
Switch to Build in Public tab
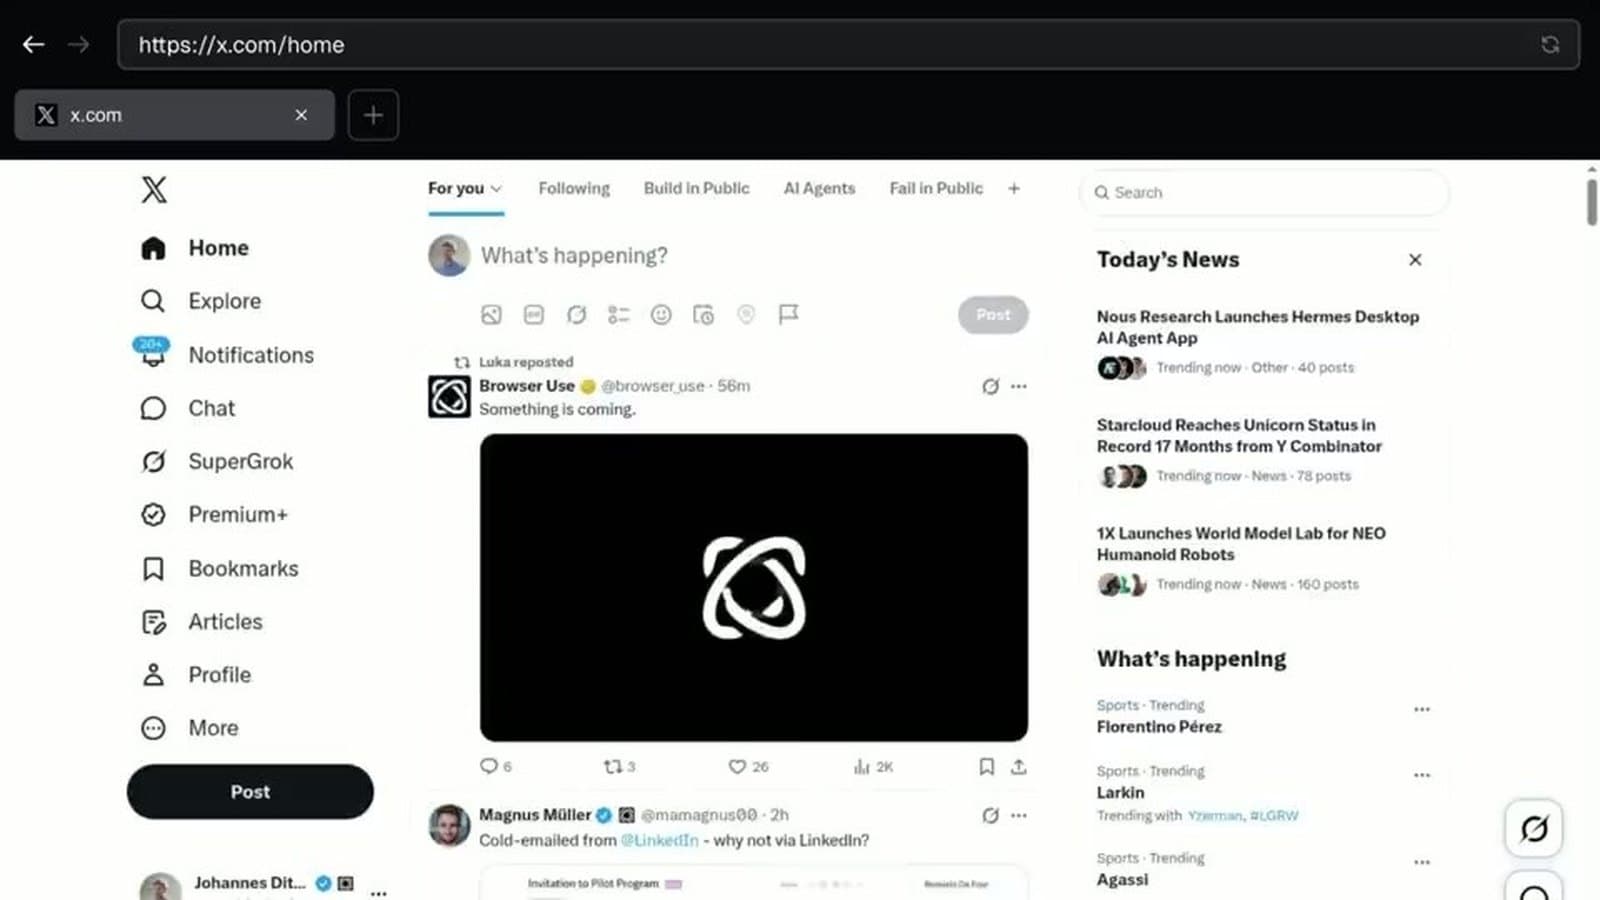[696, 188]
